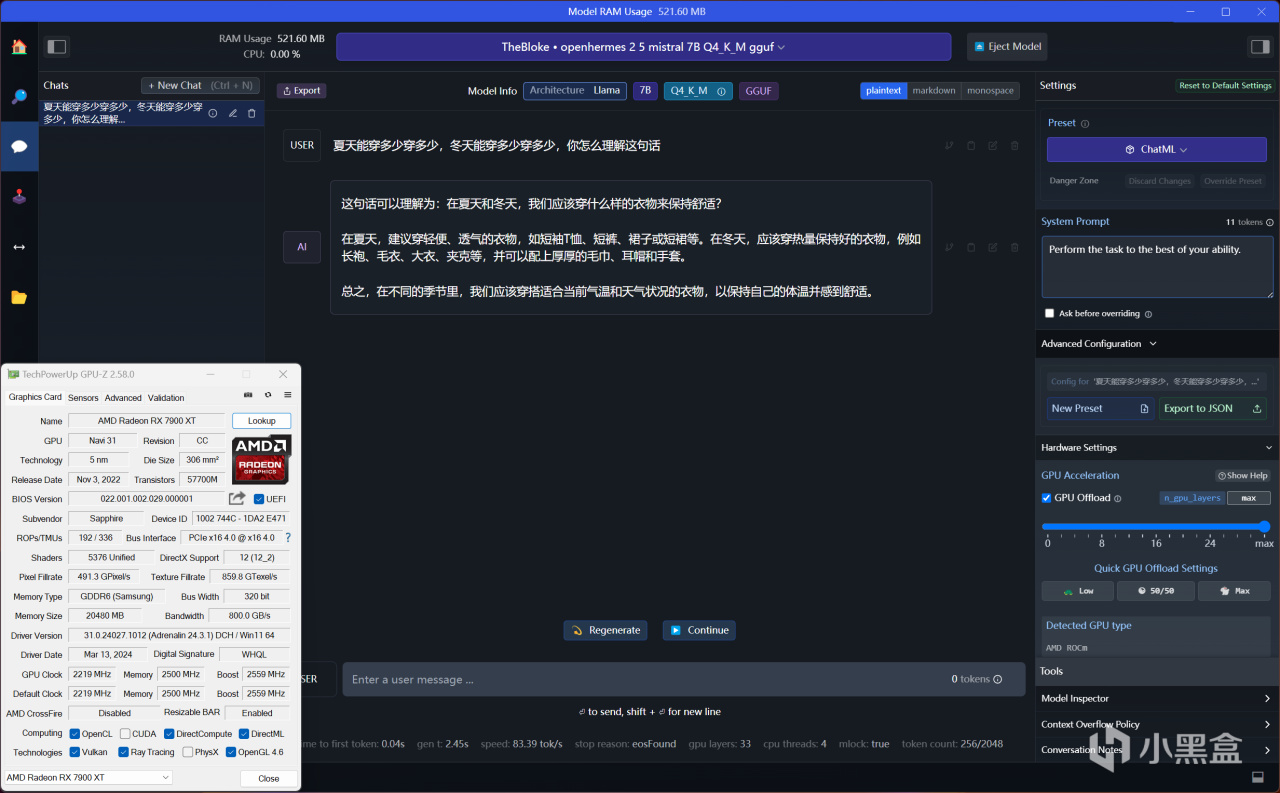Image resolution: width=1280 pixels, height=793 pixels.
Task: Open the GPU-Z hamburger menu
Action: click(288, 395)
